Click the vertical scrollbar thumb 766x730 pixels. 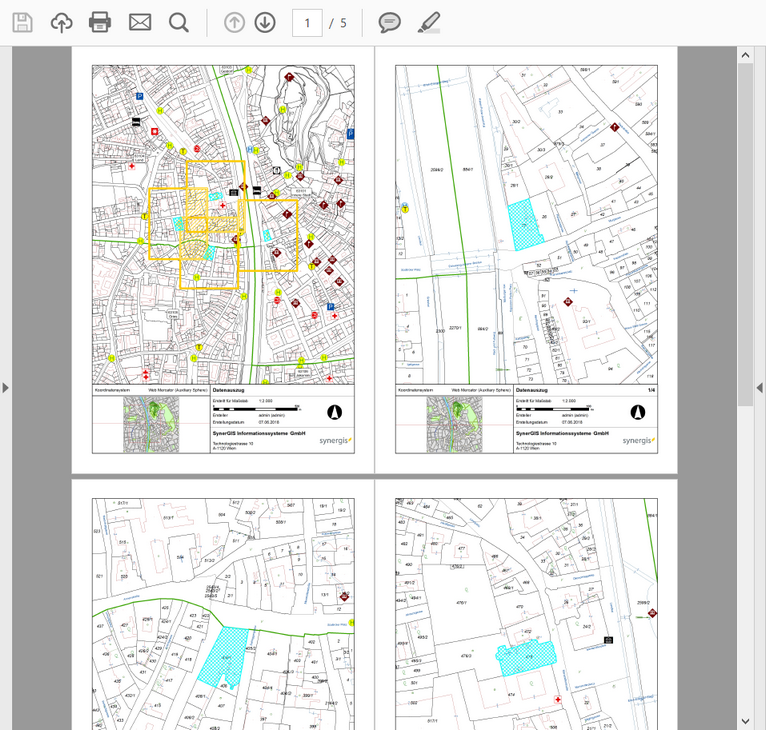[746, 235]
